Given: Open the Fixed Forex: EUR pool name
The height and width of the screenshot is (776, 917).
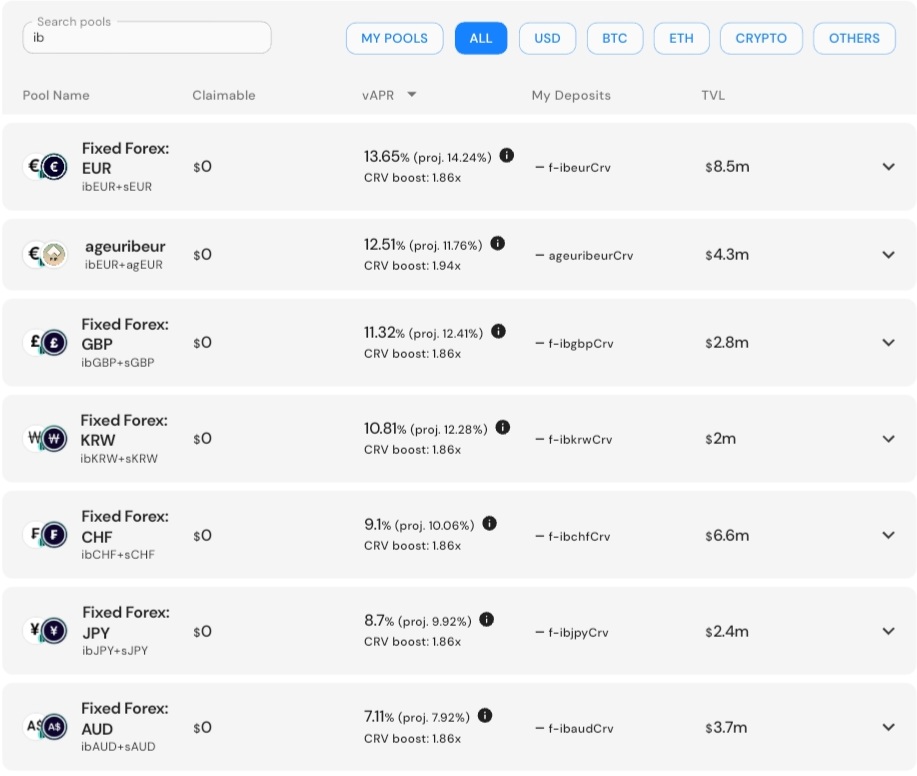Looking at the screenshot, I should 125,158.
